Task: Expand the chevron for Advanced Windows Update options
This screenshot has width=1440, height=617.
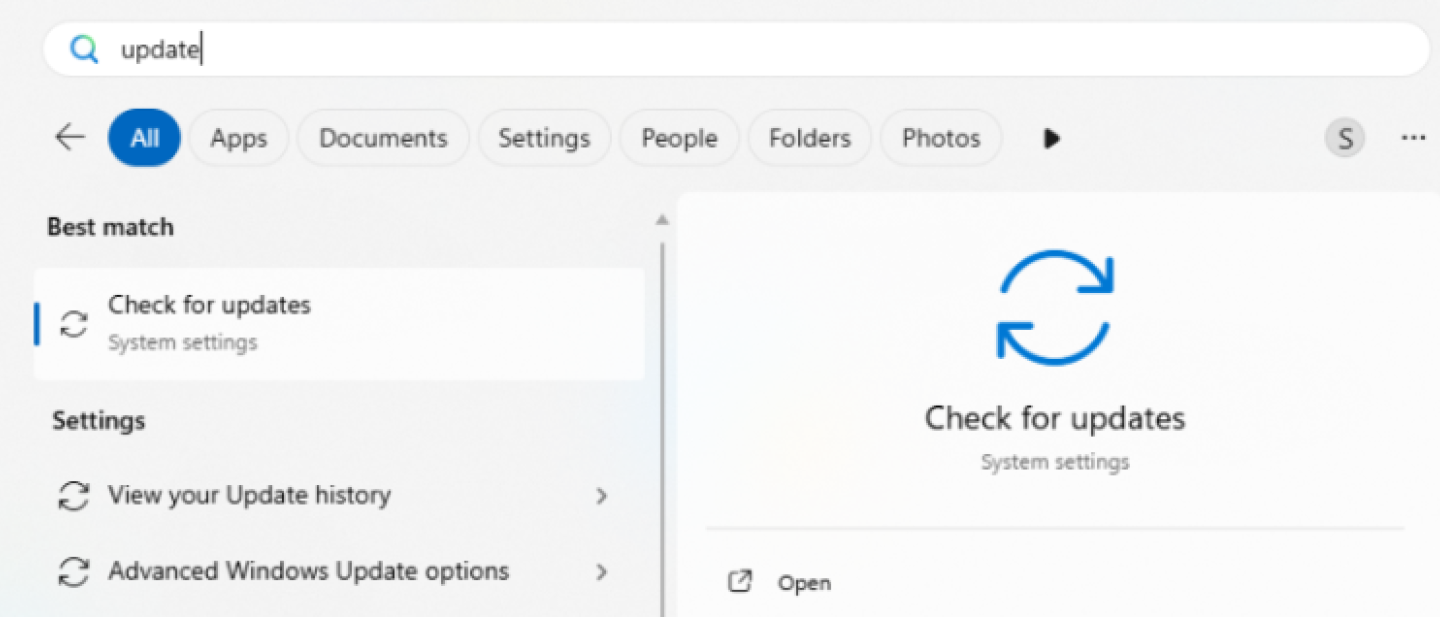Action: tap(601, 572)
